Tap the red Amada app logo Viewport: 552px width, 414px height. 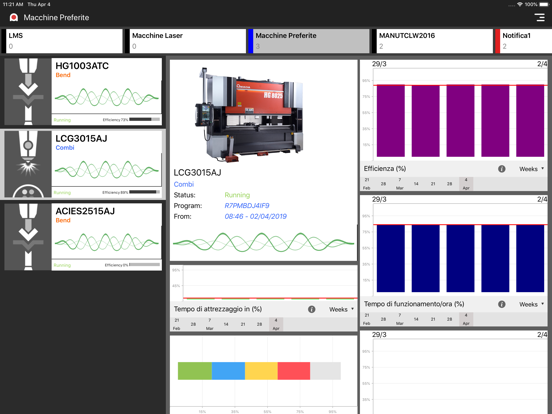point(14,17)
